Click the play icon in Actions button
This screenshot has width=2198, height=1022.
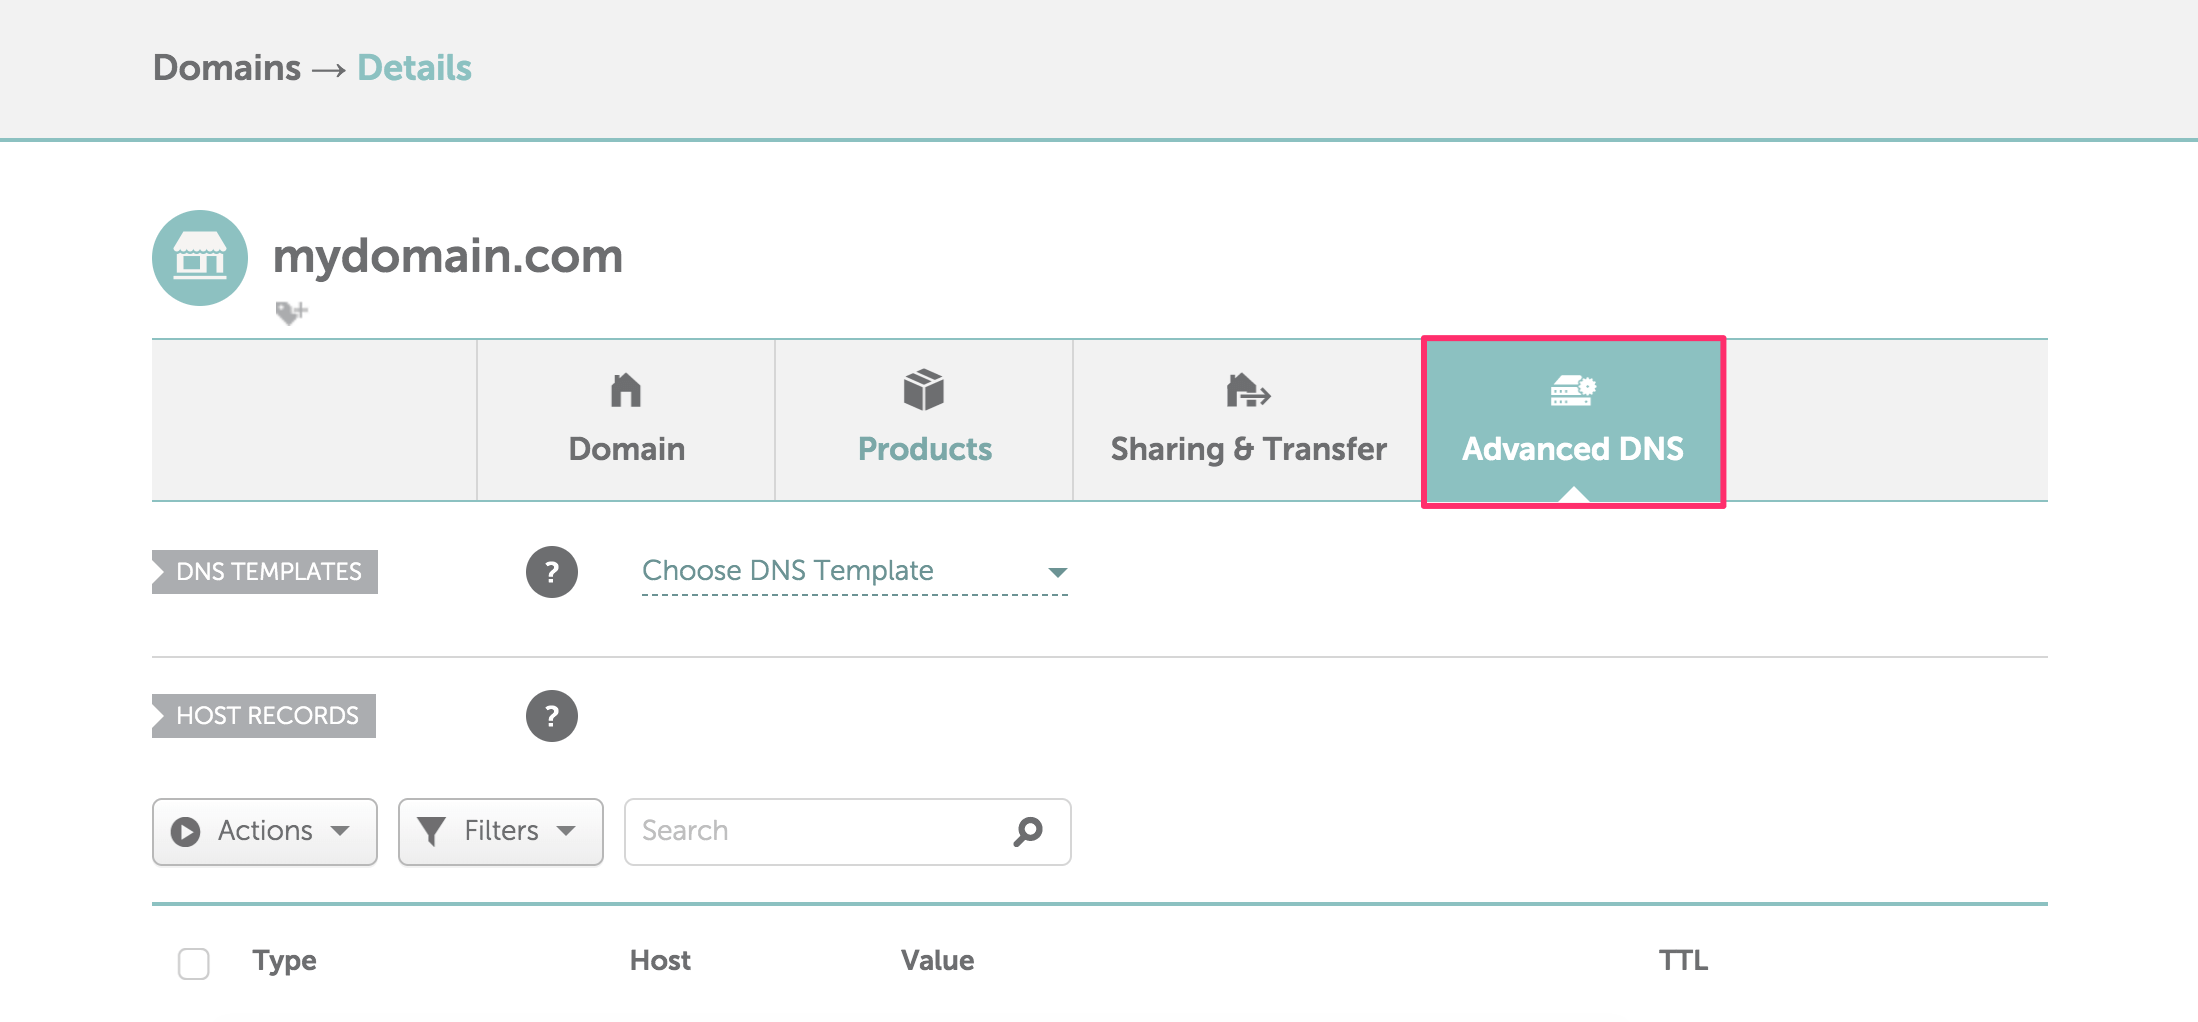pyautogui.click(x=186, y=832)
